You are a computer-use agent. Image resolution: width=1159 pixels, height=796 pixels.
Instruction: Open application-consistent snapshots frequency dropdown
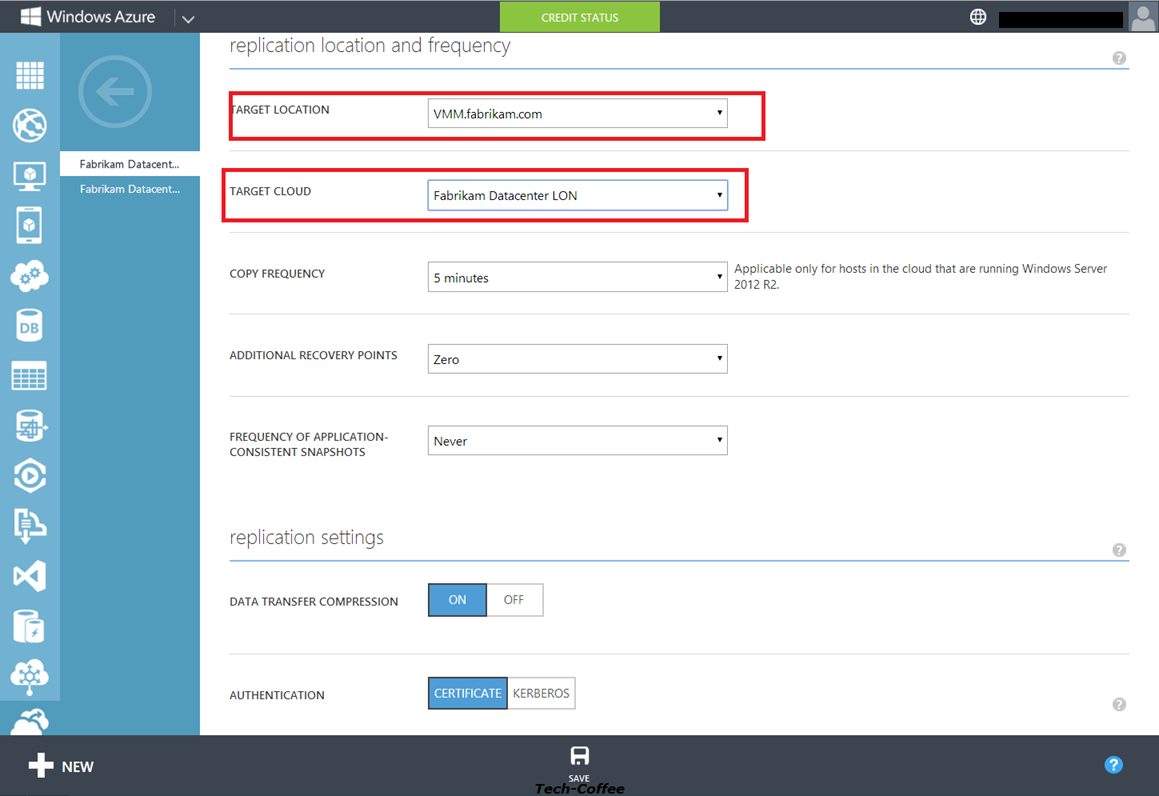click(577, 440)
